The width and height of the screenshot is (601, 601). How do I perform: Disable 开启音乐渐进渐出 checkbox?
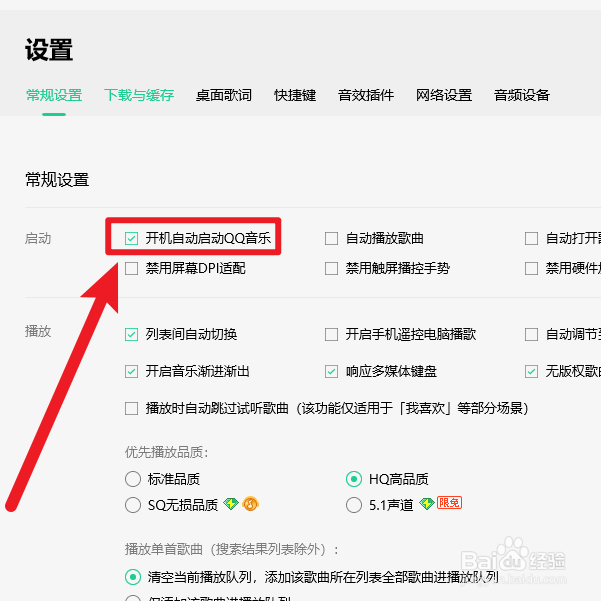(x=131, y=371)
